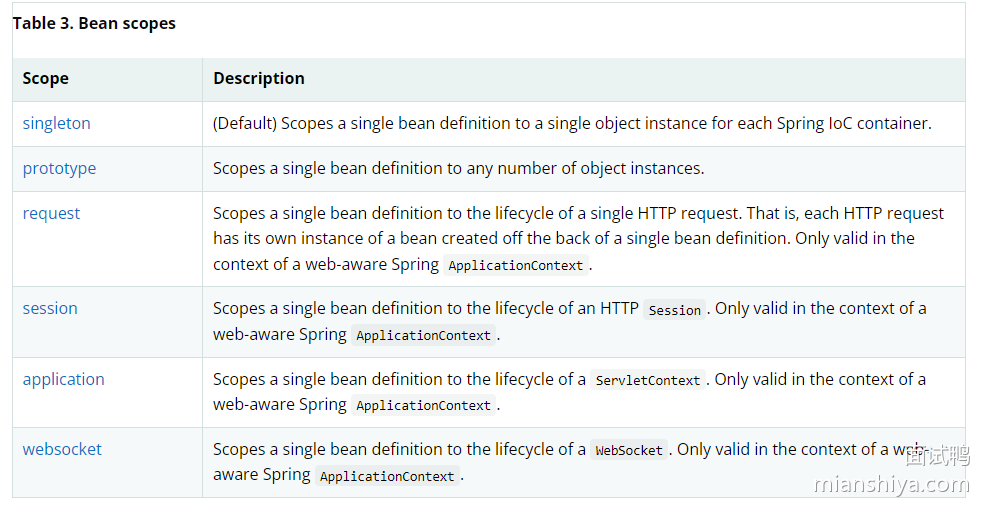Visit the websocket scope link
982x508 pixels.
click(62, 449)
